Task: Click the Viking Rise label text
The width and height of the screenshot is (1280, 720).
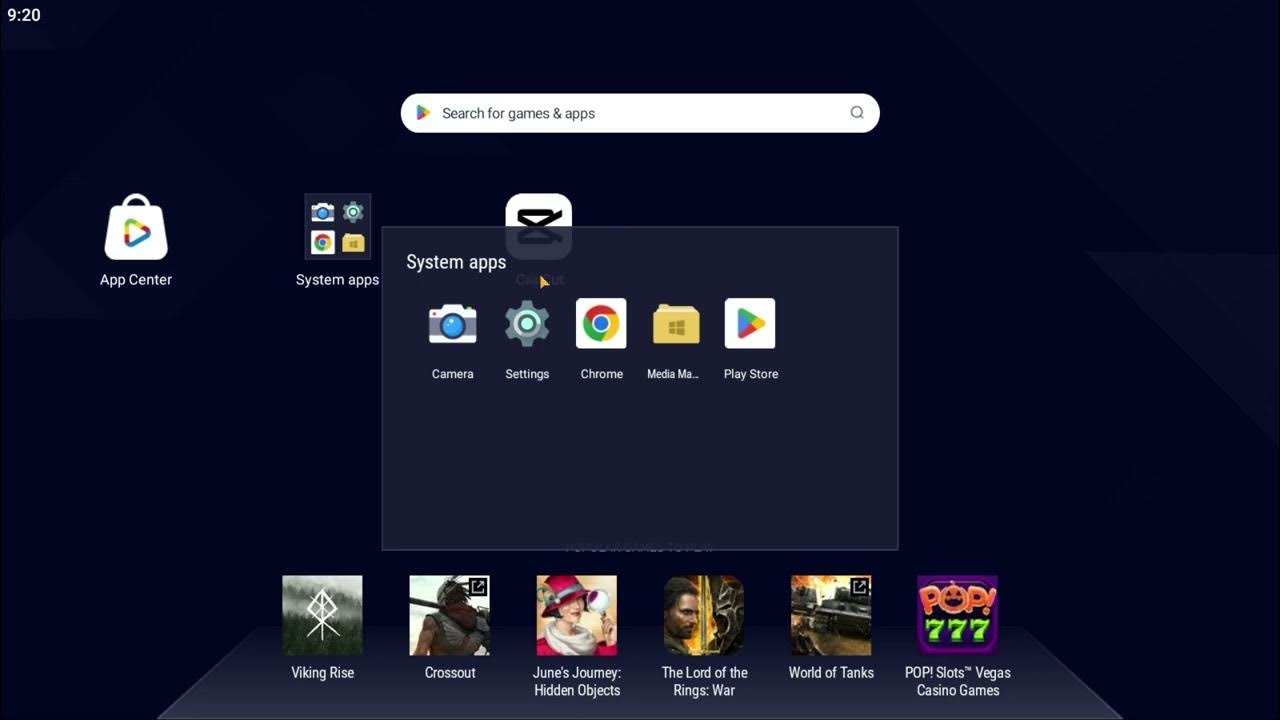Action: point(322,672)
